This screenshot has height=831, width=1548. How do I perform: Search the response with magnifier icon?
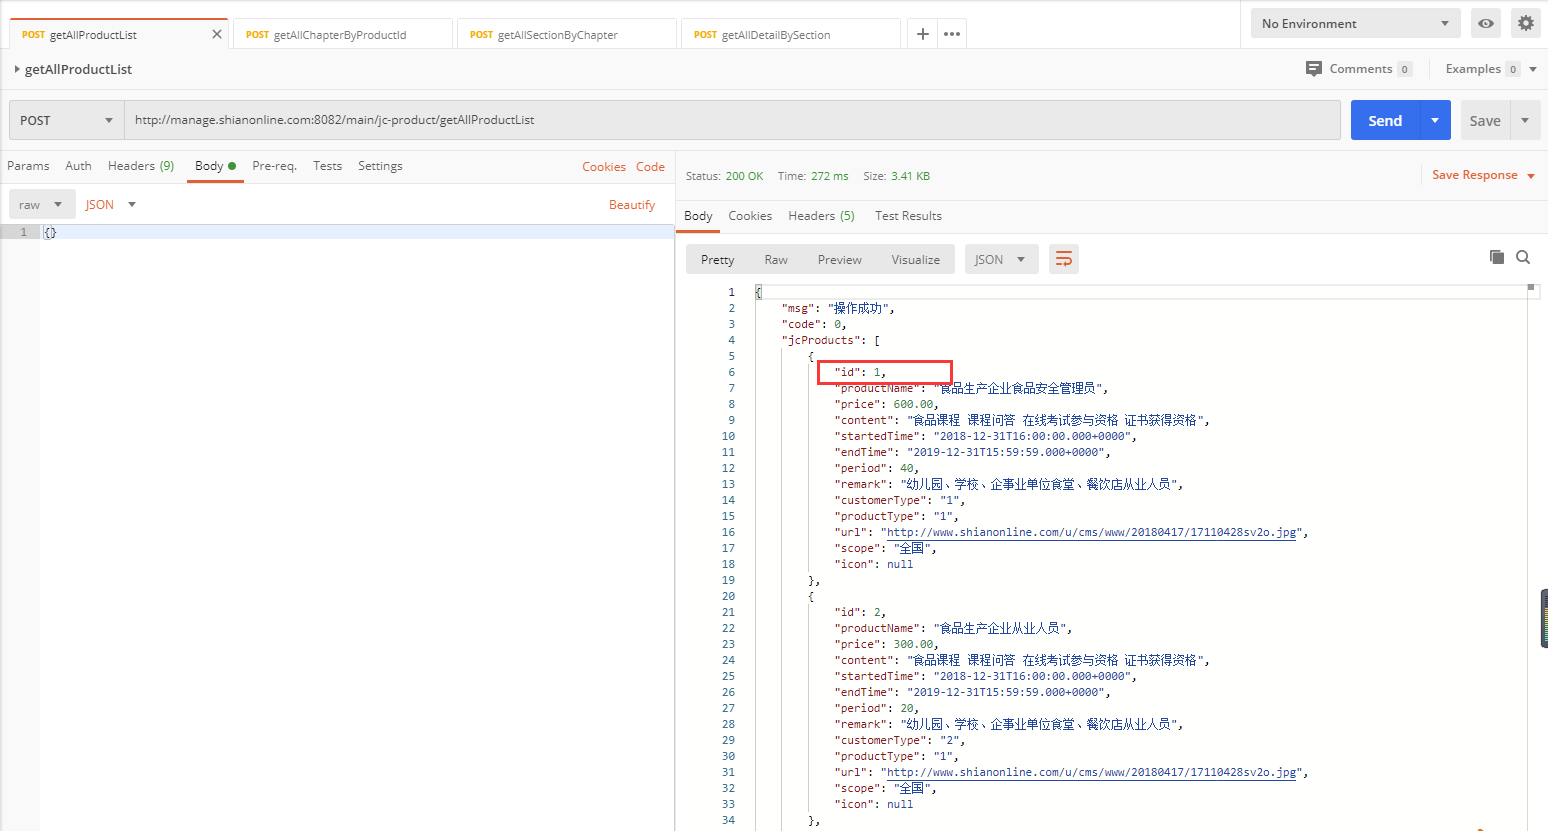(x=1523, y=257)
